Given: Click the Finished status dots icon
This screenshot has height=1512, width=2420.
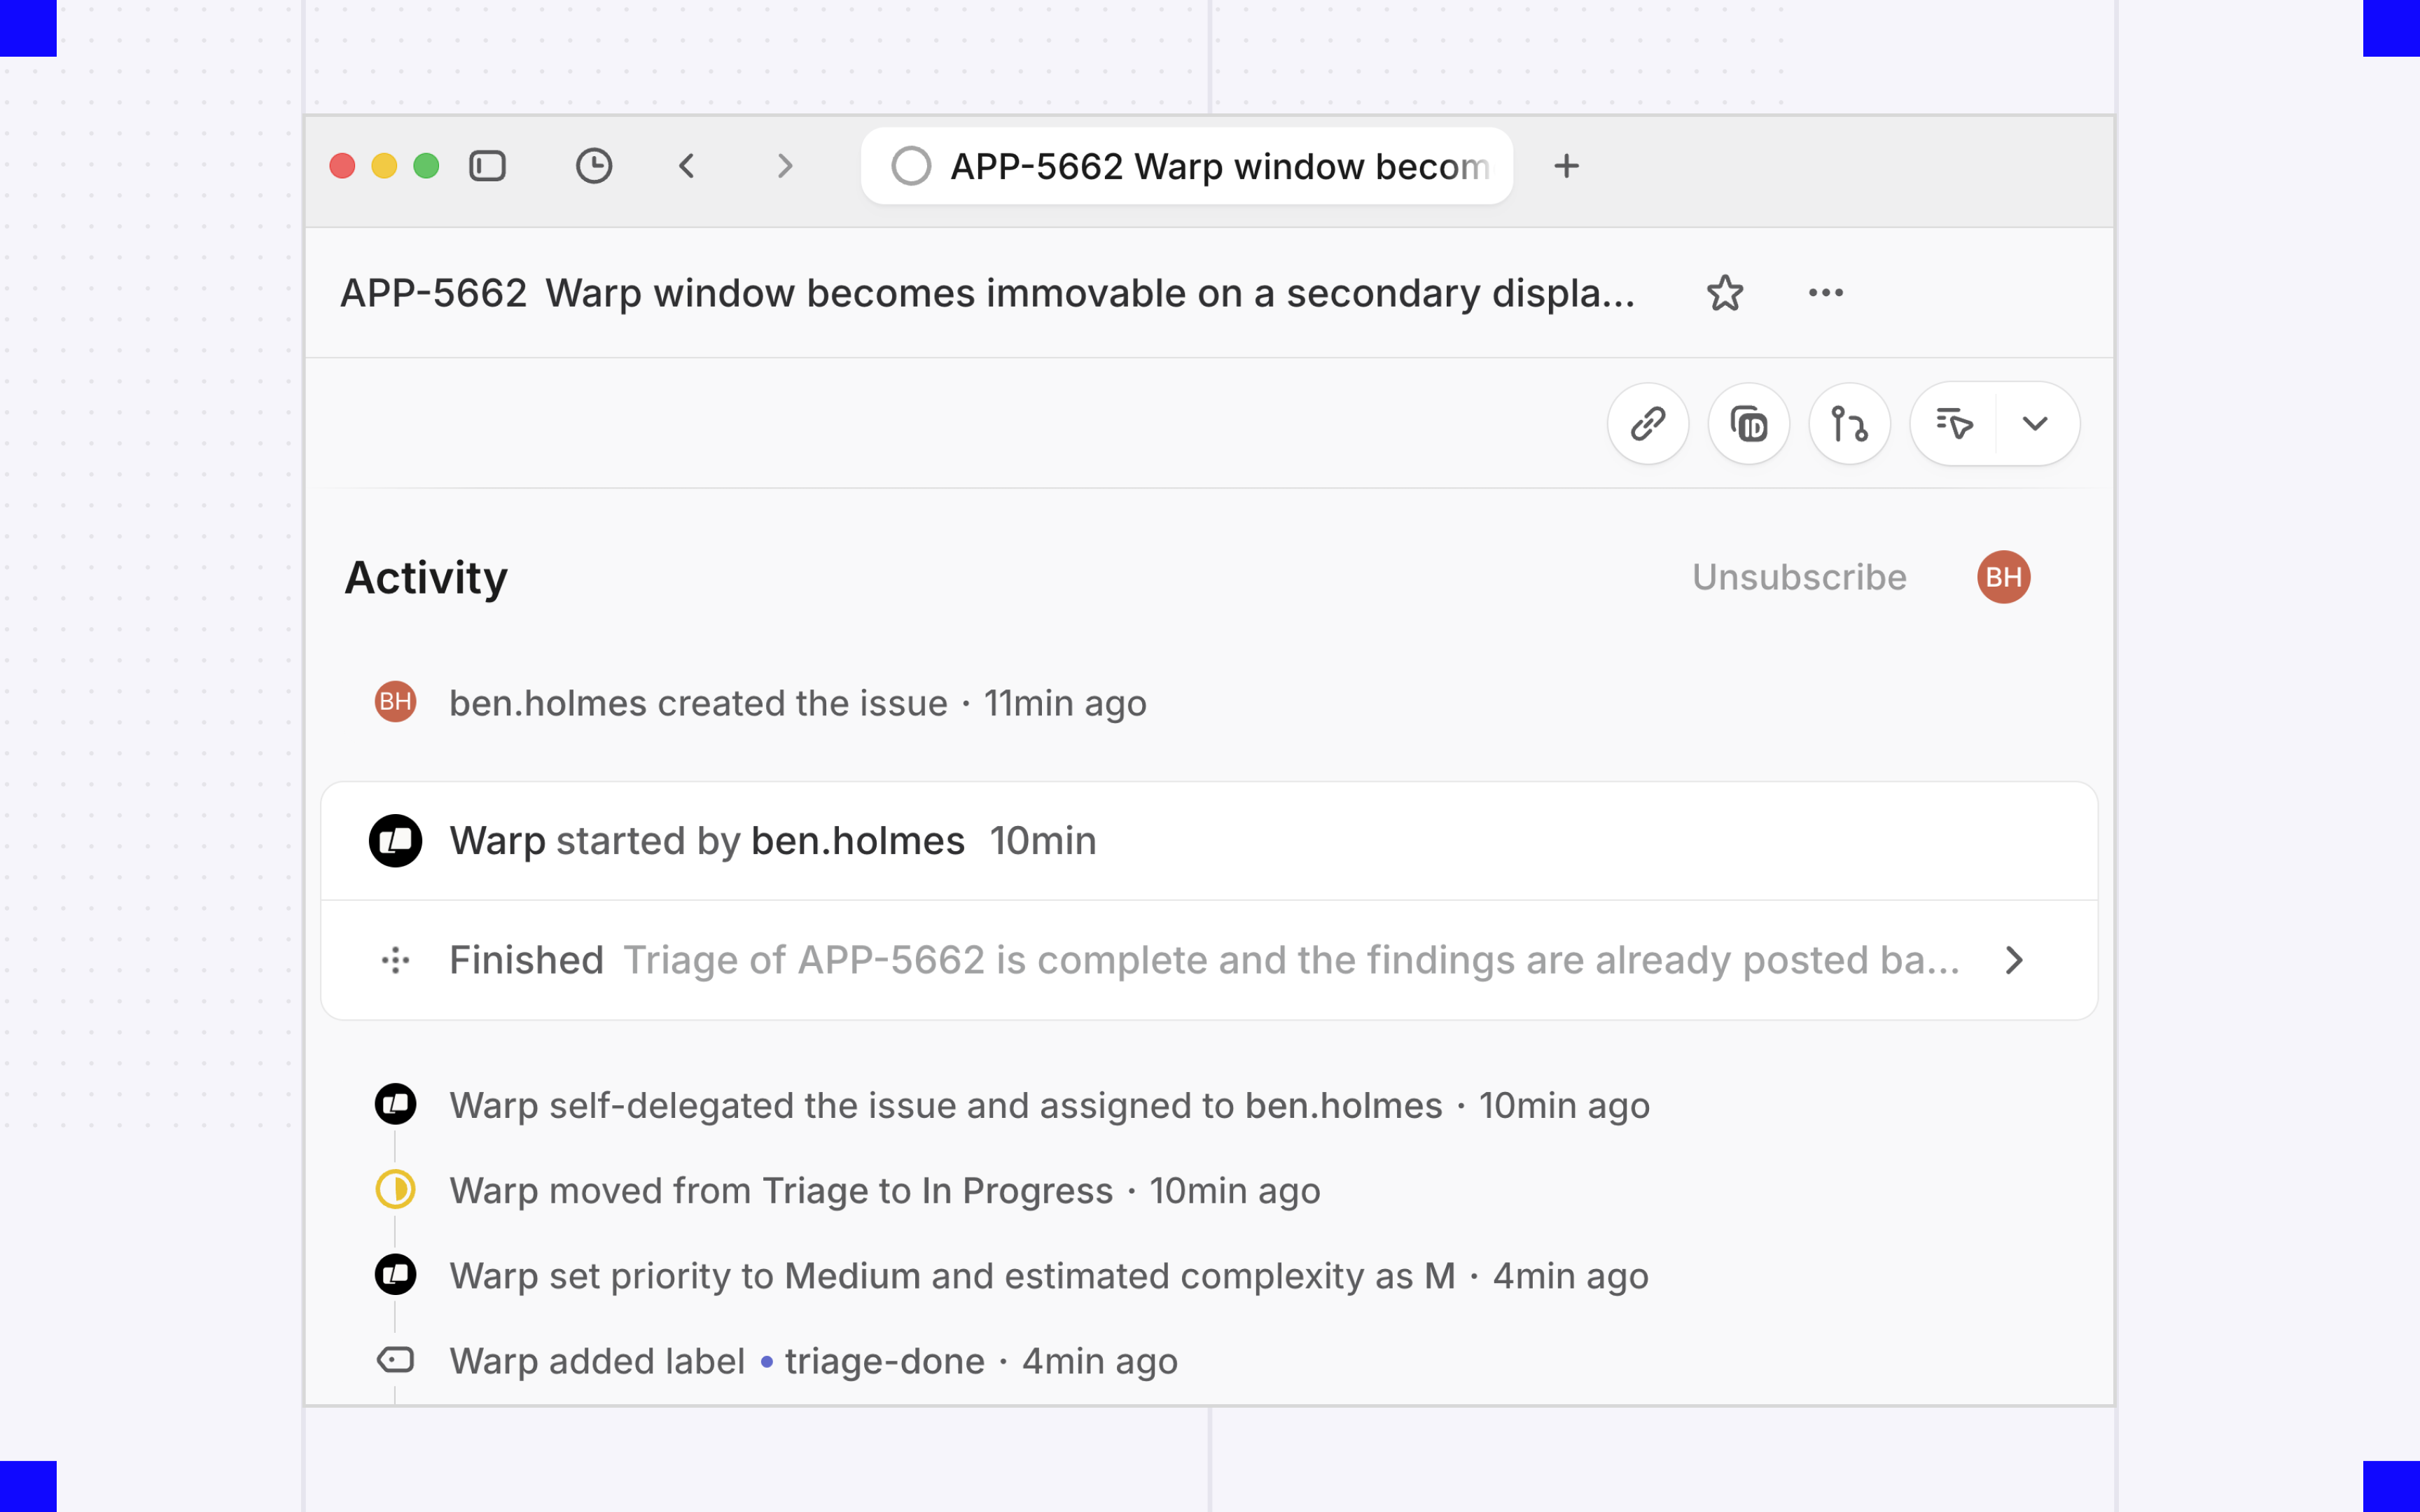Looking at the screenshot, I should pos(395,961).
